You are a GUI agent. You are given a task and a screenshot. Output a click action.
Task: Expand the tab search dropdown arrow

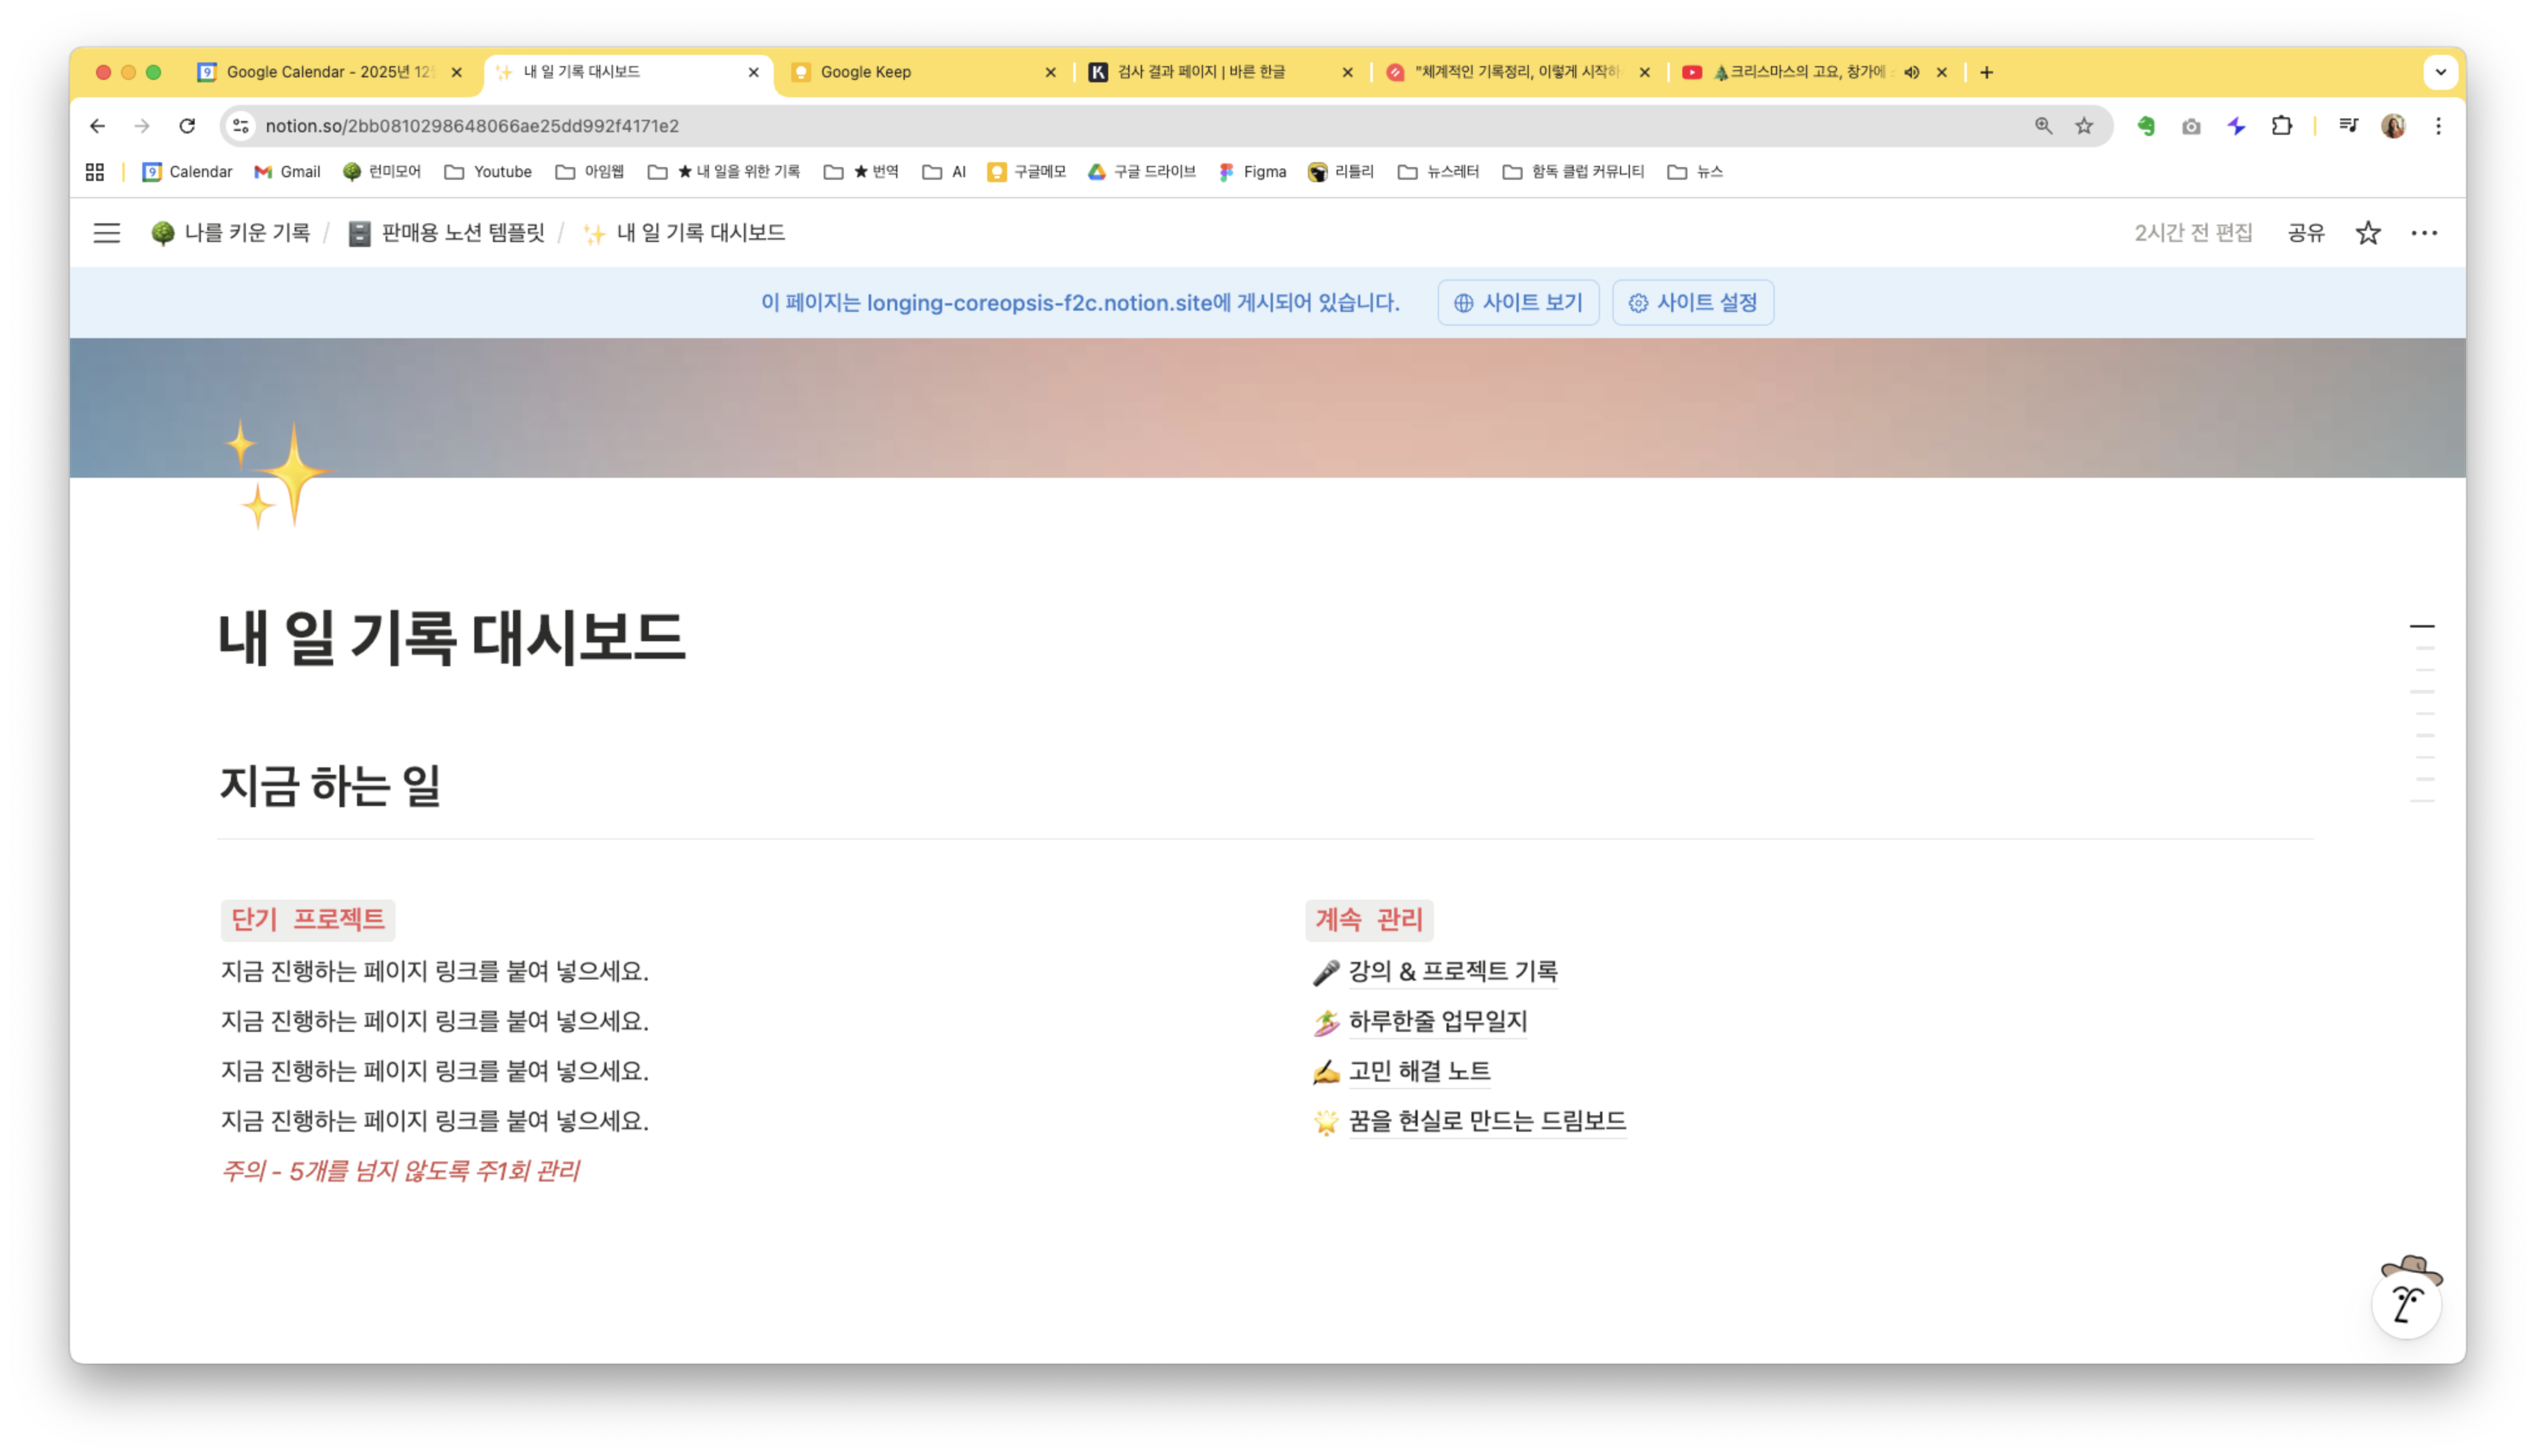pyautogui.click(x=2440, y=72)
